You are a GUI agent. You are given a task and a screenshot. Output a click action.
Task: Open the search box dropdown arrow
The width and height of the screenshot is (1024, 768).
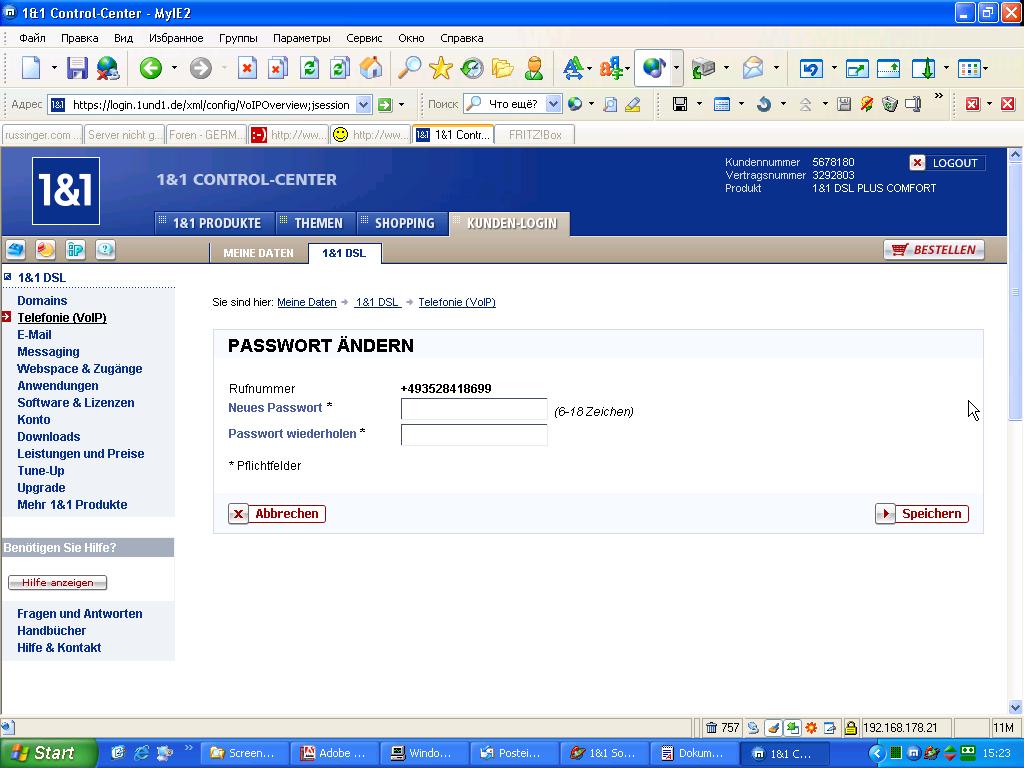pos(553,104)
